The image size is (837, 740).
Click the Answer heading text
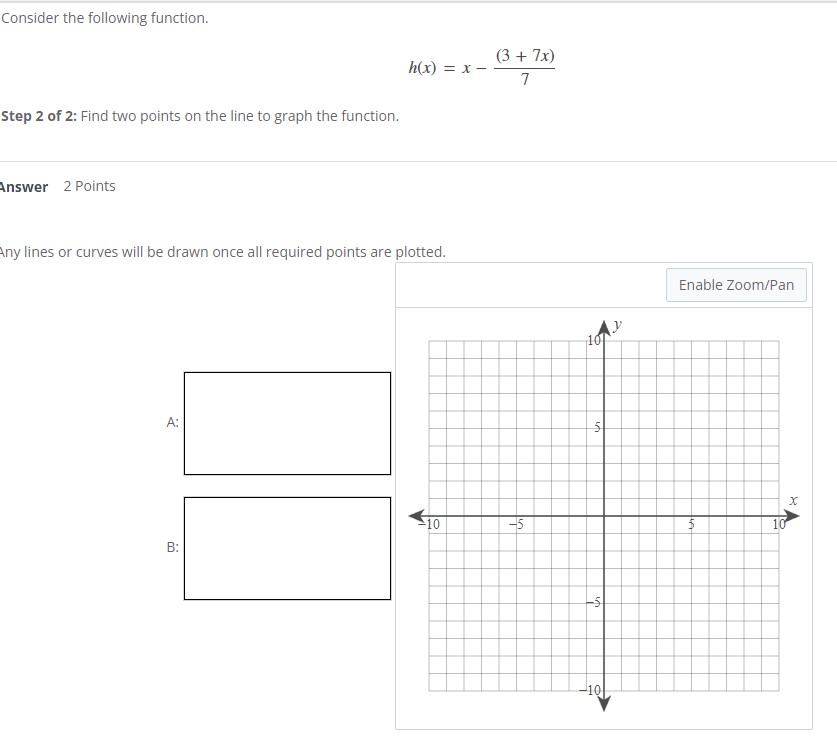[22, 186]
